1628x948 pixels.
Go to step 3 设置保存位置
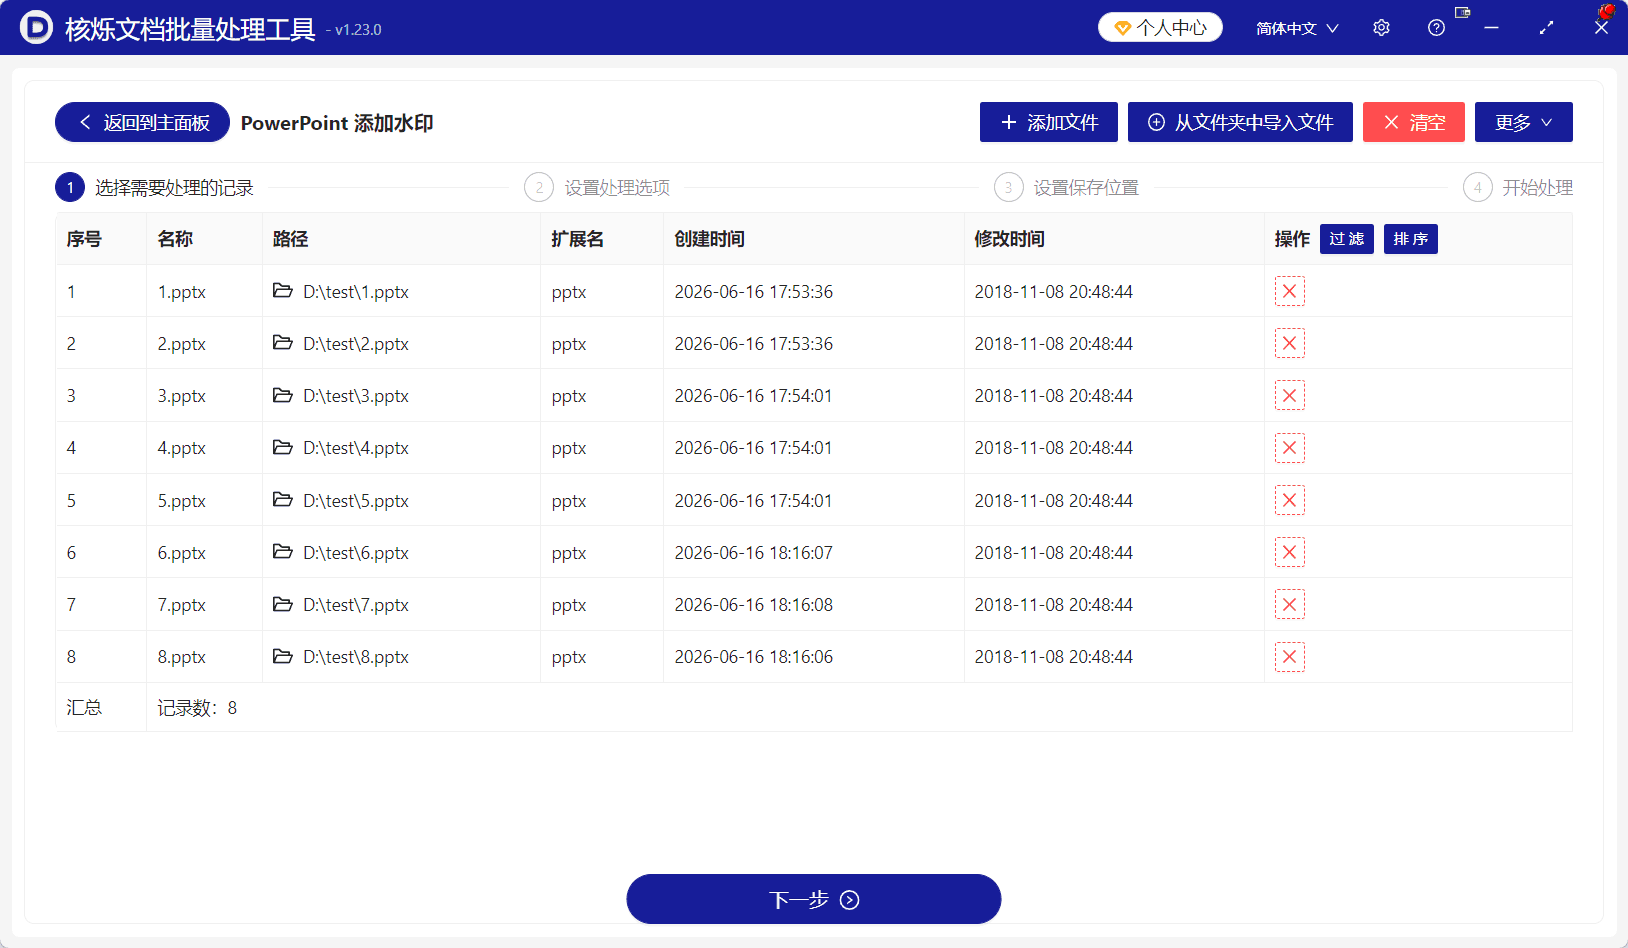point(1066,187)
